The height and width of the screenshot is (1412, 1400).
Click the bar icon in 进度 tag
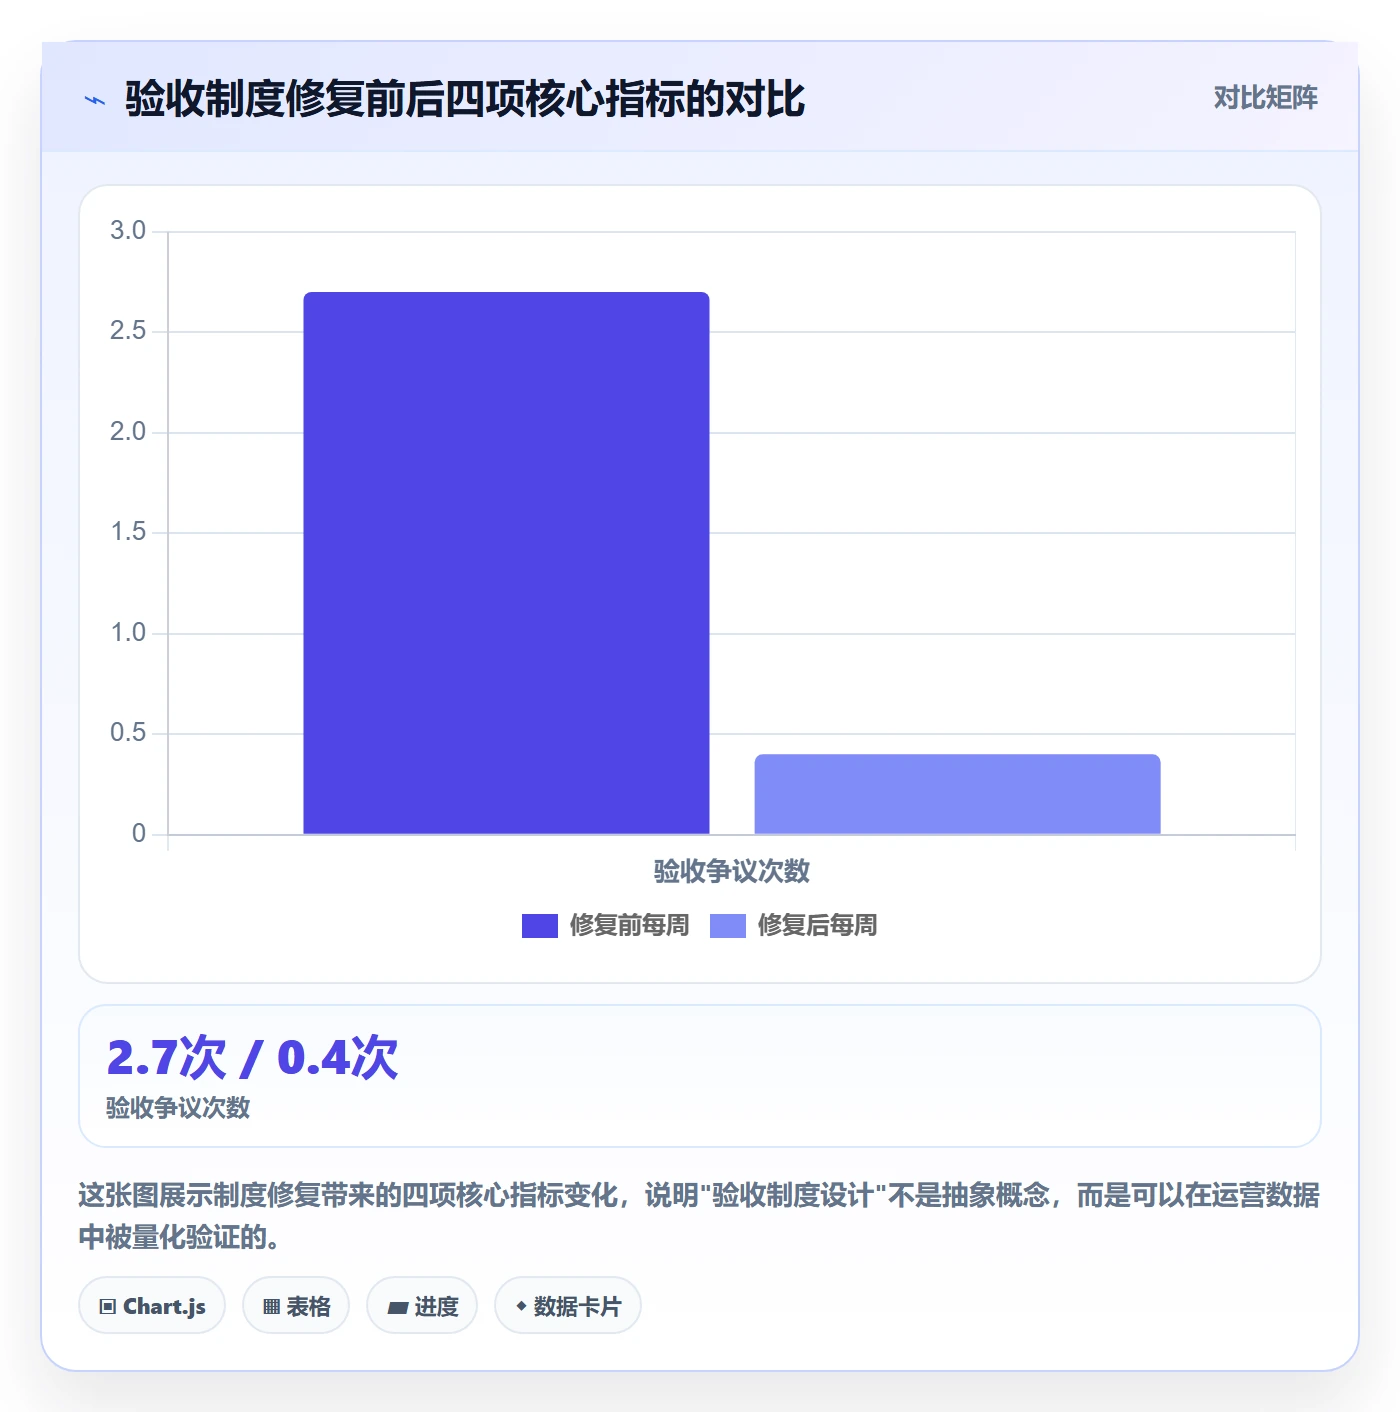point(398,1307)
